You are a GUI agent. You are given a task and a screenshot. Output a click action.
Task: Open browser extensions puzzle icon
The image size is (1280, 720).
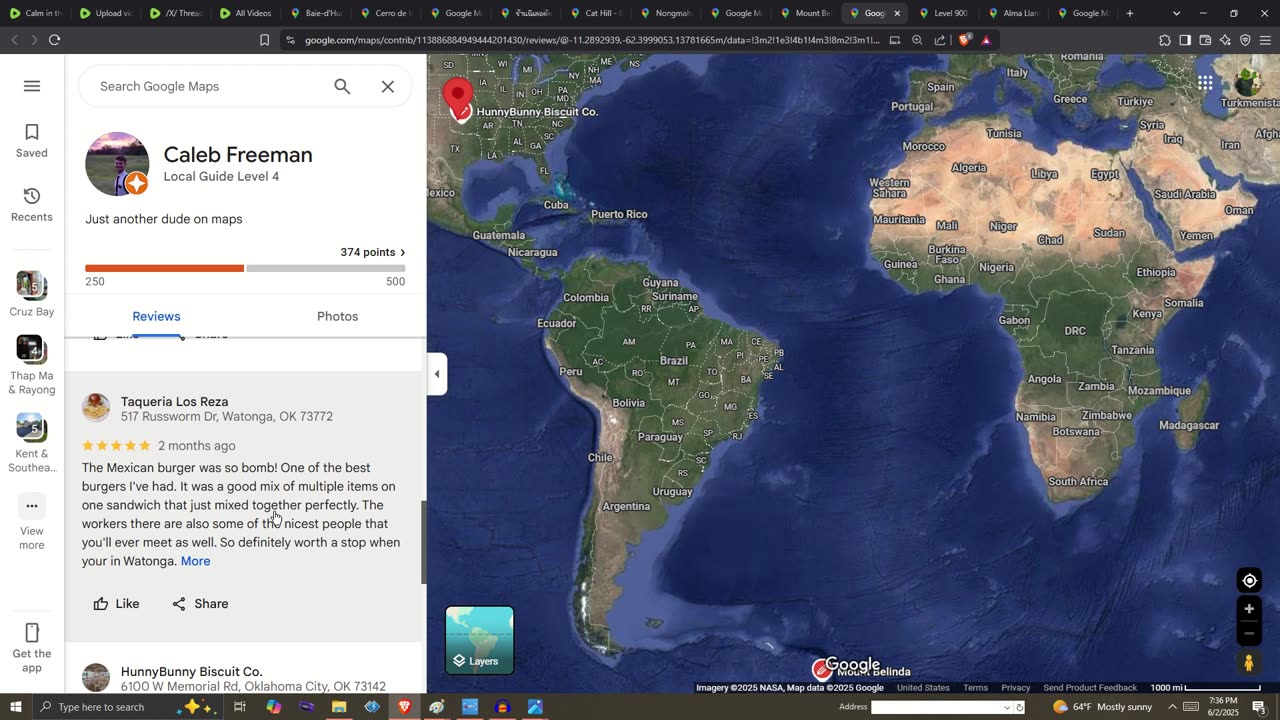(x=1165, y=40)
